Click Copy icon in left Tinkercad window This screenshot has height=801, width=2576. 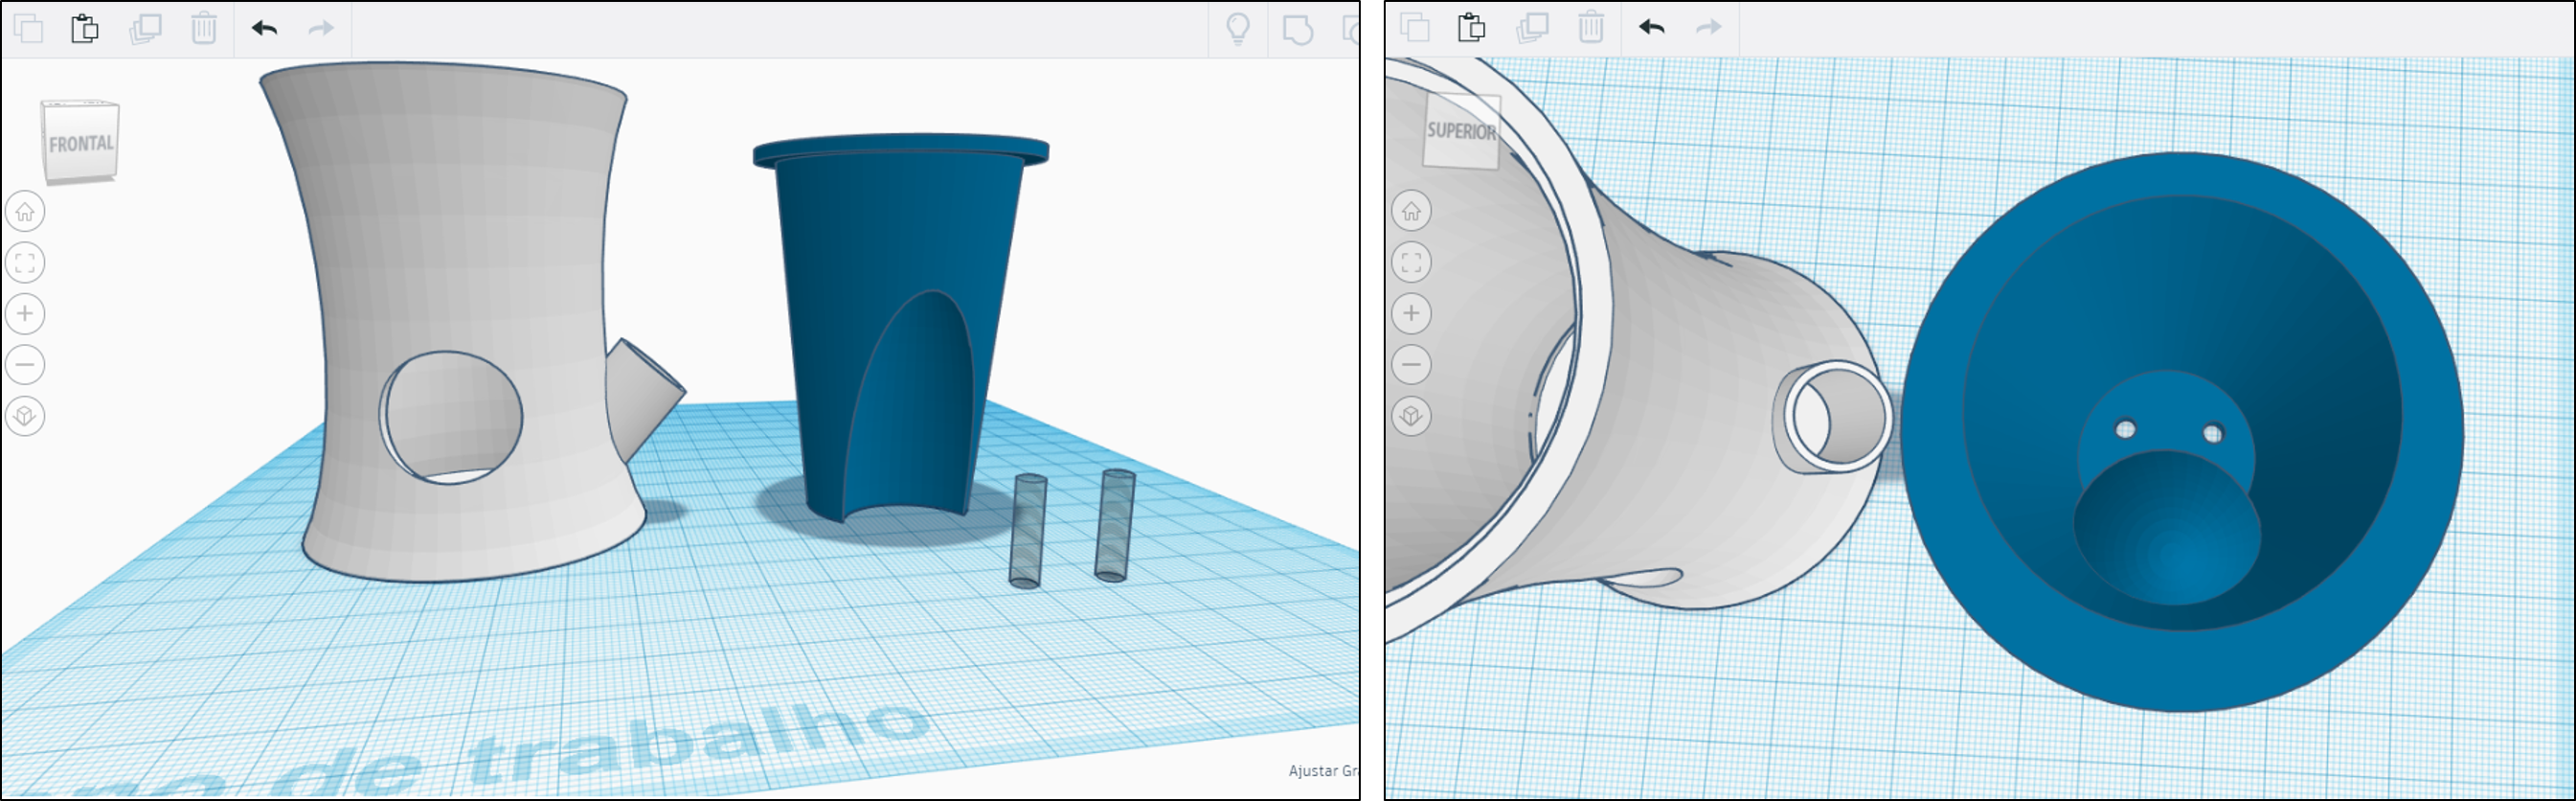pyautogui.click(x=29, y=28)
